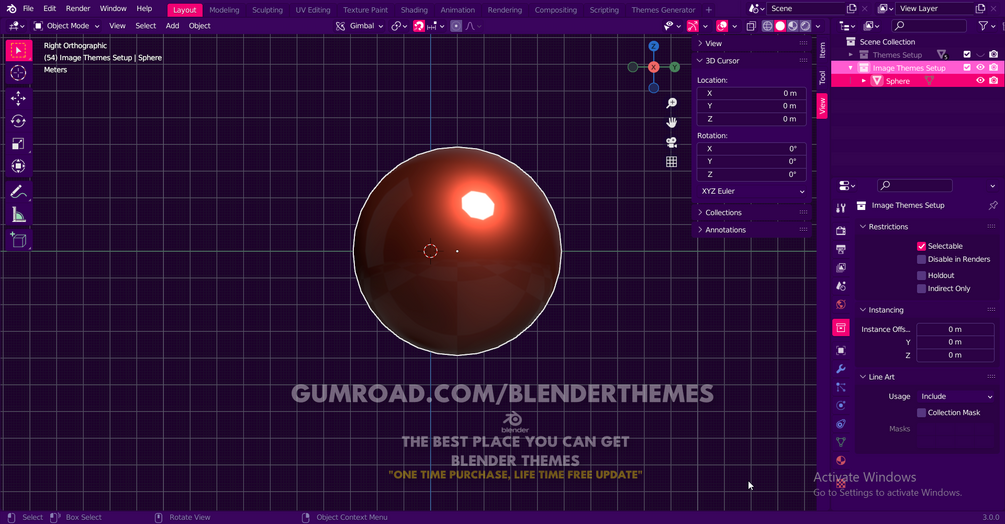The height and width of the screenshot is (524, 1005).
Task: Click the viewport zoom magnifier icon
Action: coord(671,103)
